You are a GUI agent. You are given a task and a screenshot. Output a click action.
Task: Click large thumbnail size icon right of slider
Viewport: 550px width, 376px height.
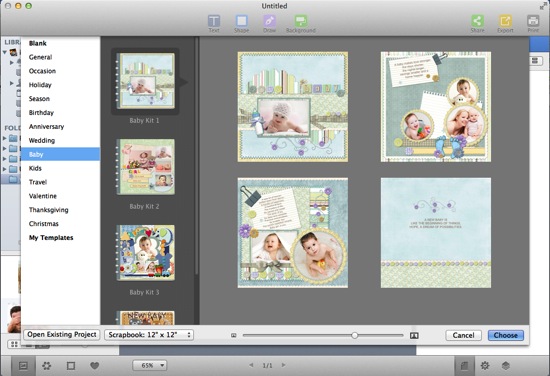[x=414, y=335]
